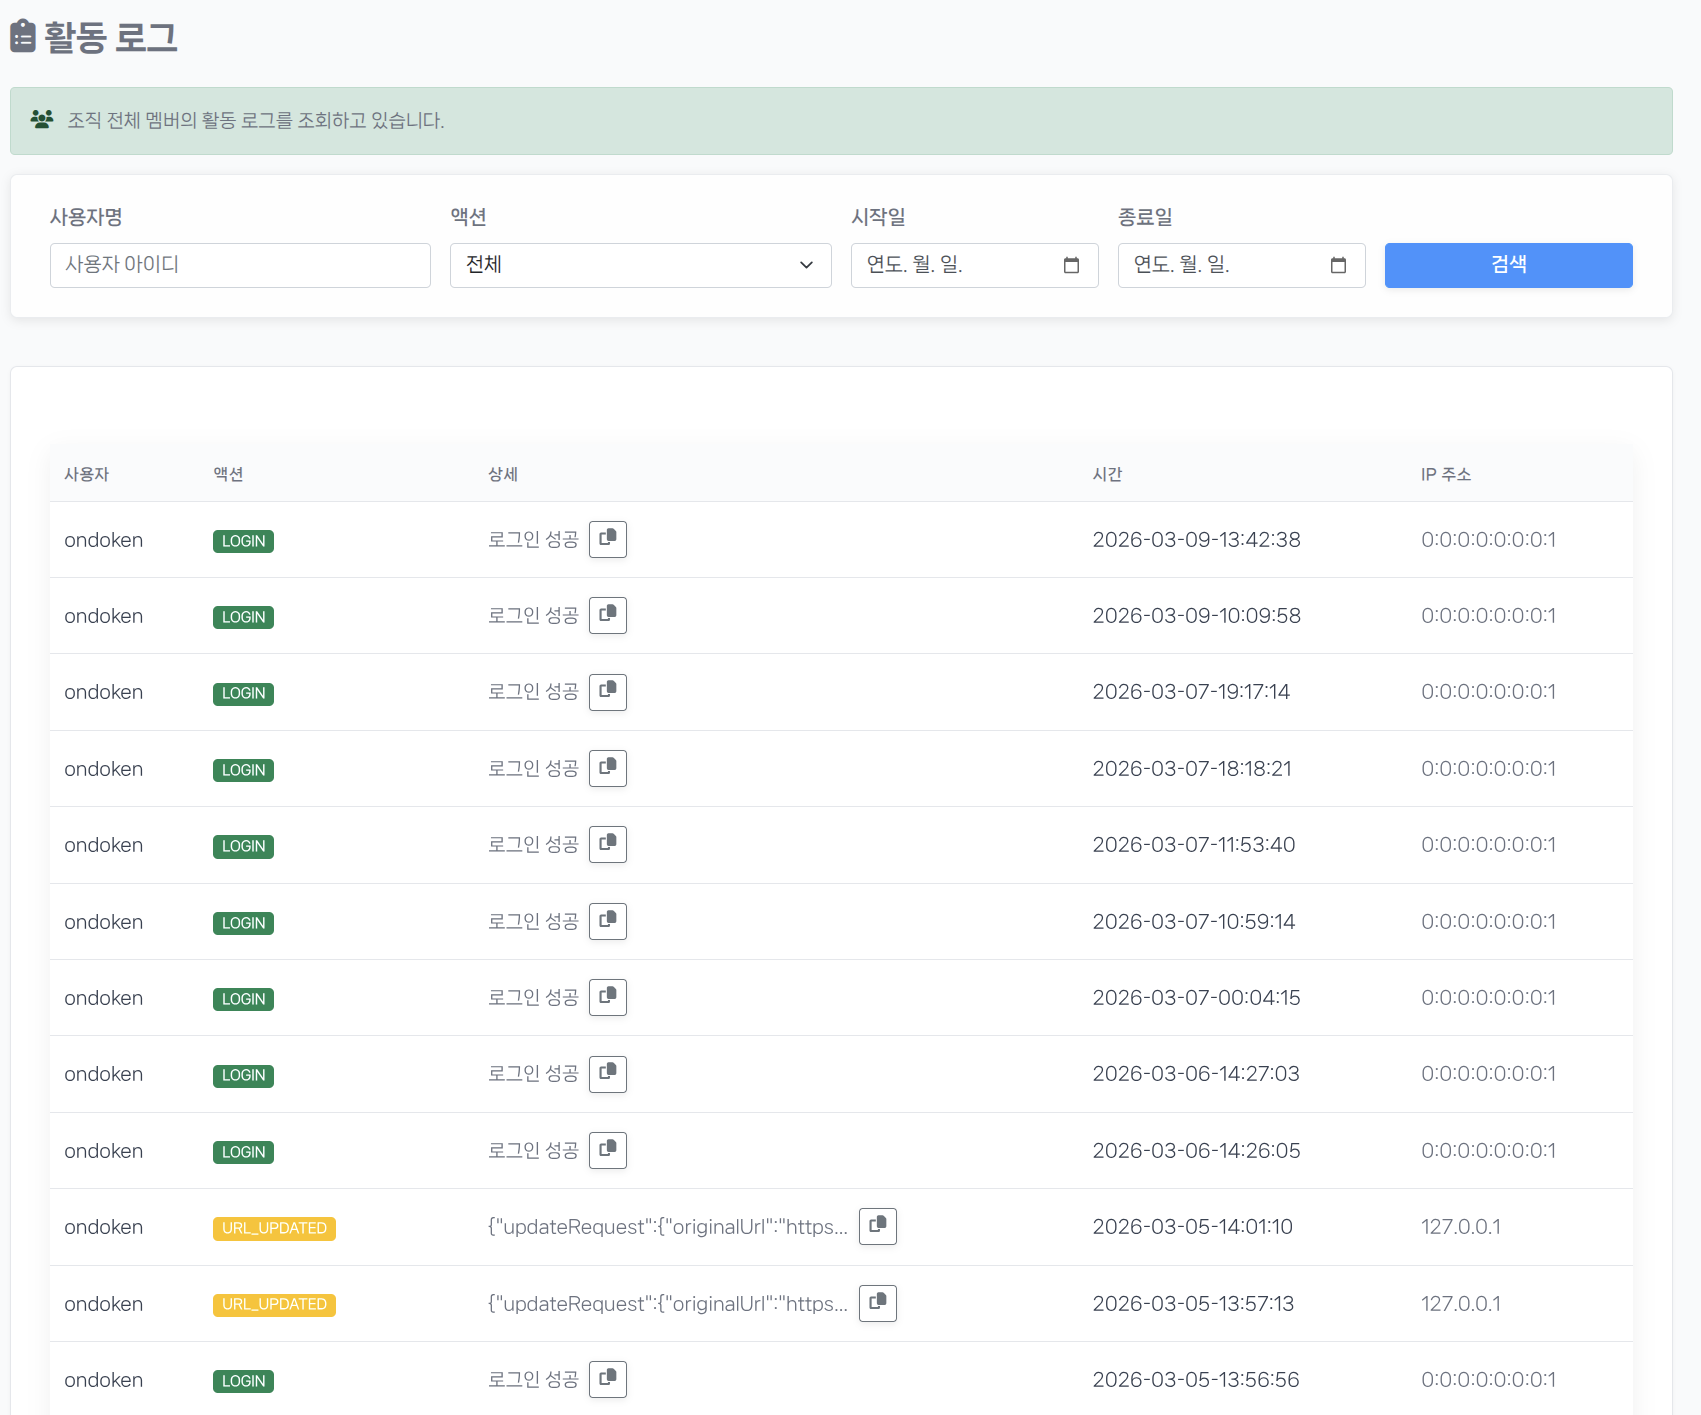The image size is (1701, 1415).
Task: Click the first URL_UPDATED badge
Action: pyautogui.click(x=274, y=1228)
